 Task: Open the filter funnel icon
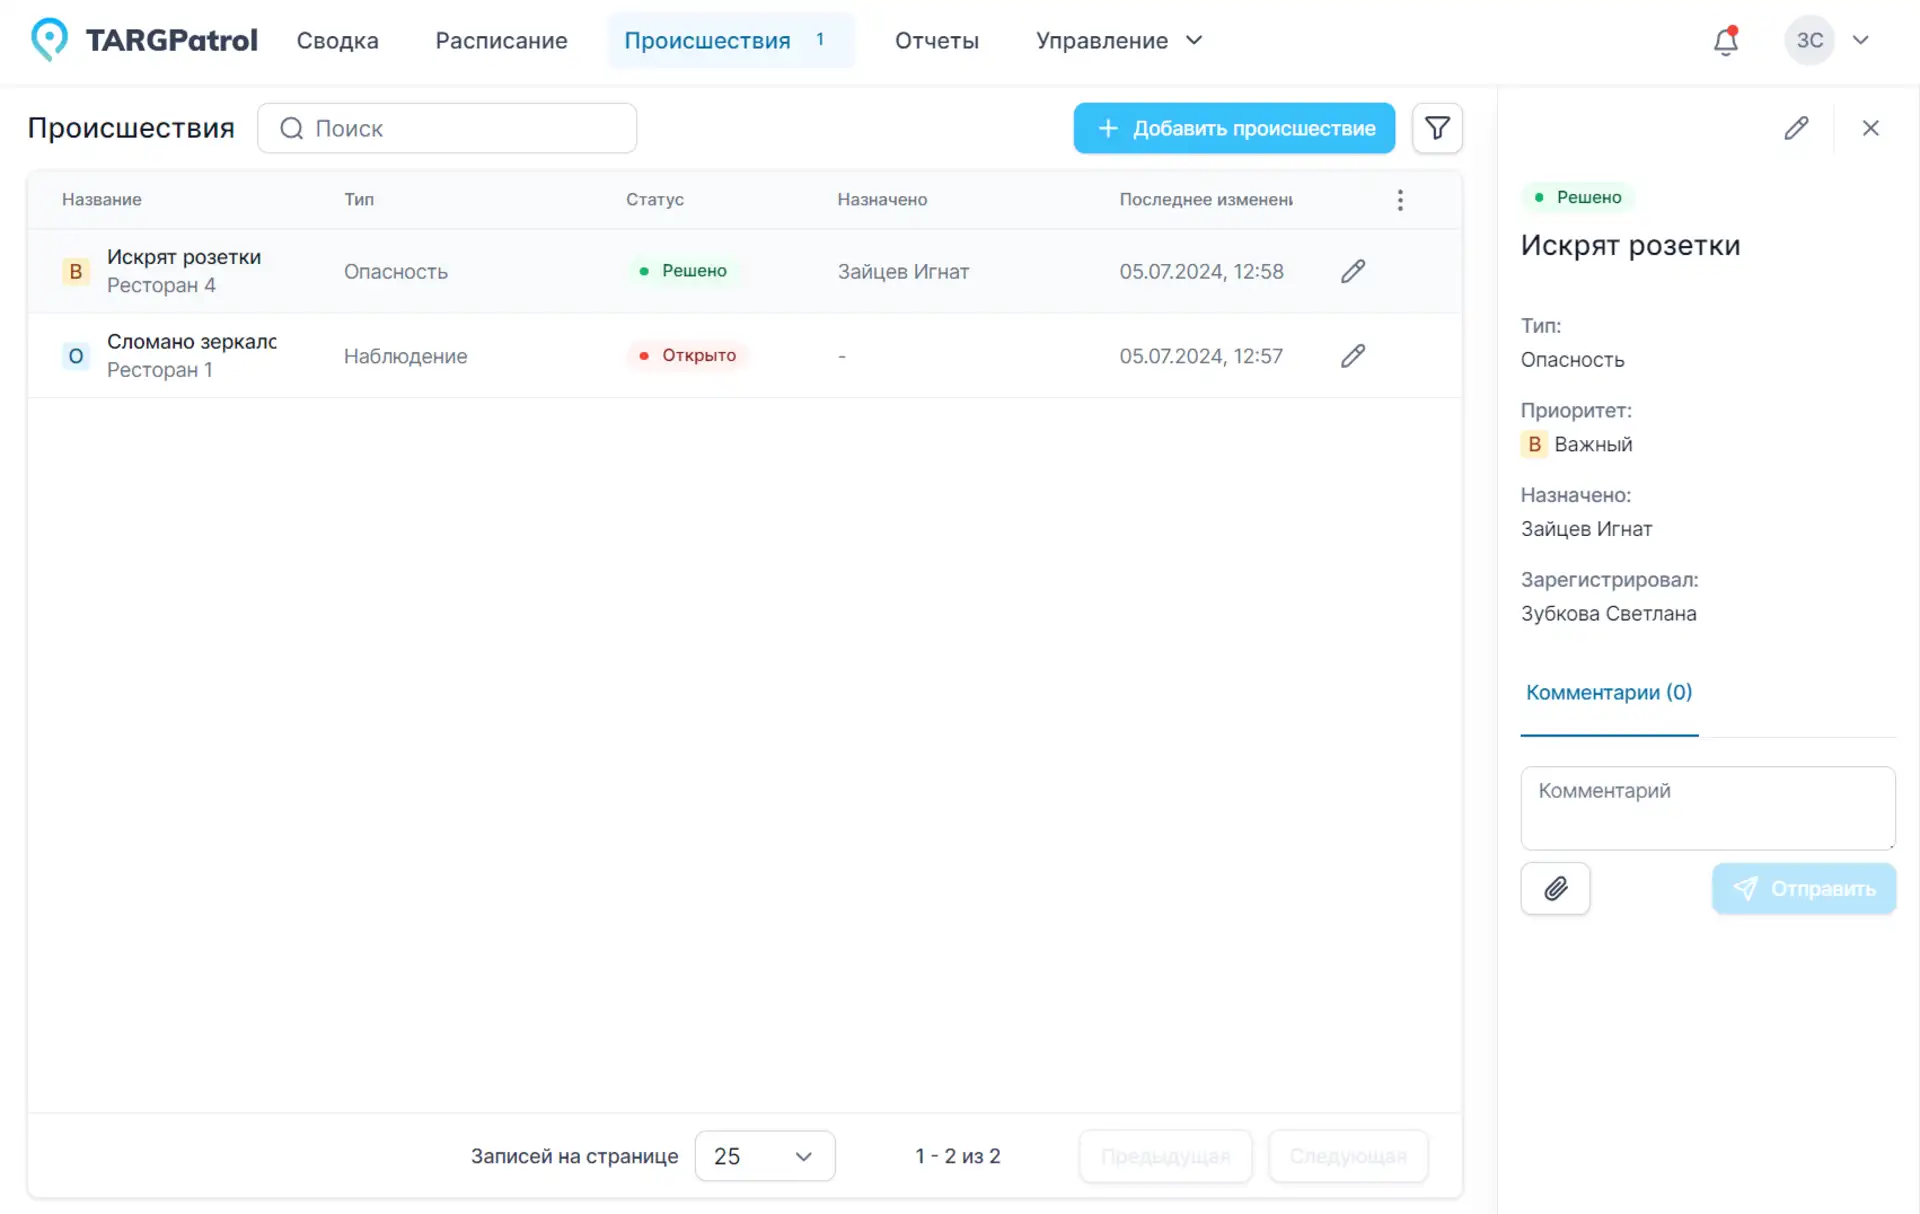(1437, 128)
